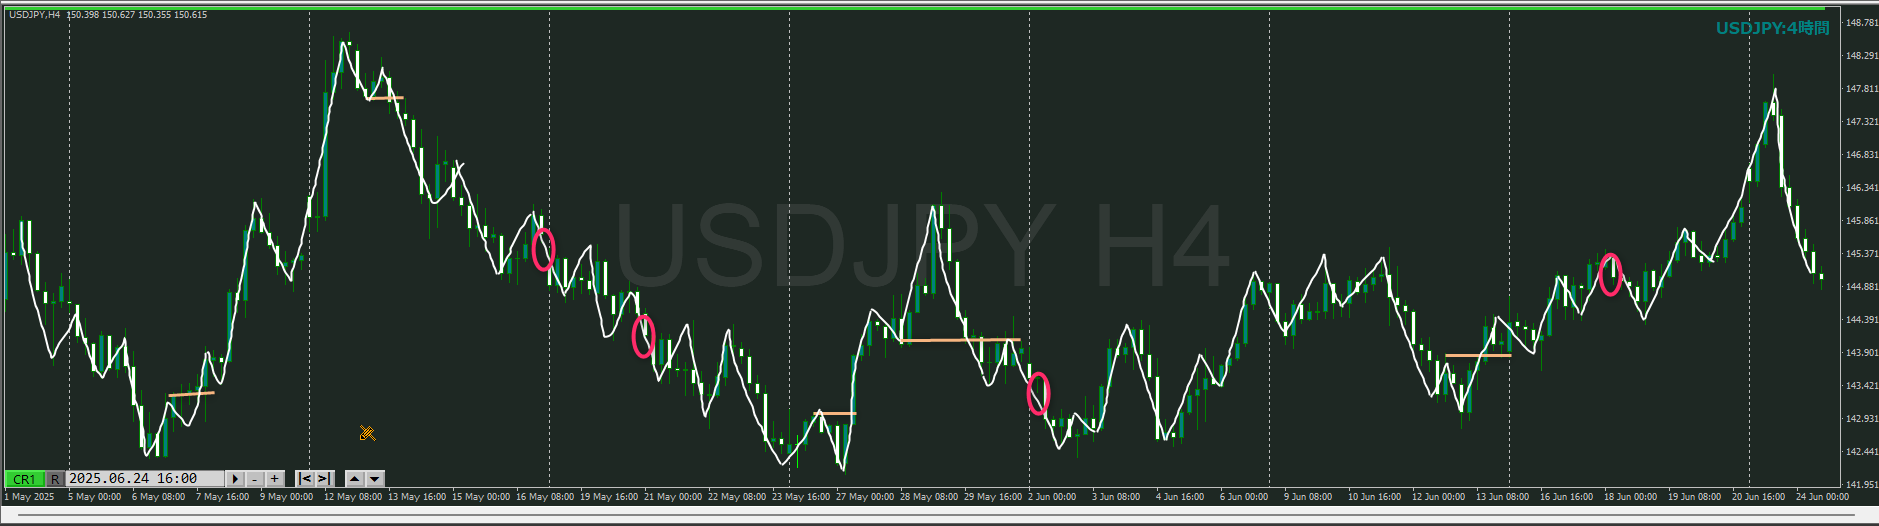The width and height of the screenshot is (1879, 526).
Task: Click the minus button in chart controls
Action: [x=255, y=479]
